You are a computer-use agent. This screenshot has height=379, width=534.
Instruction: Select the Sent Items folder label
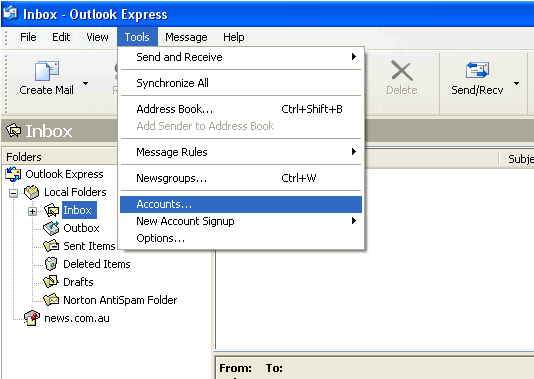[x=90, y=246]
